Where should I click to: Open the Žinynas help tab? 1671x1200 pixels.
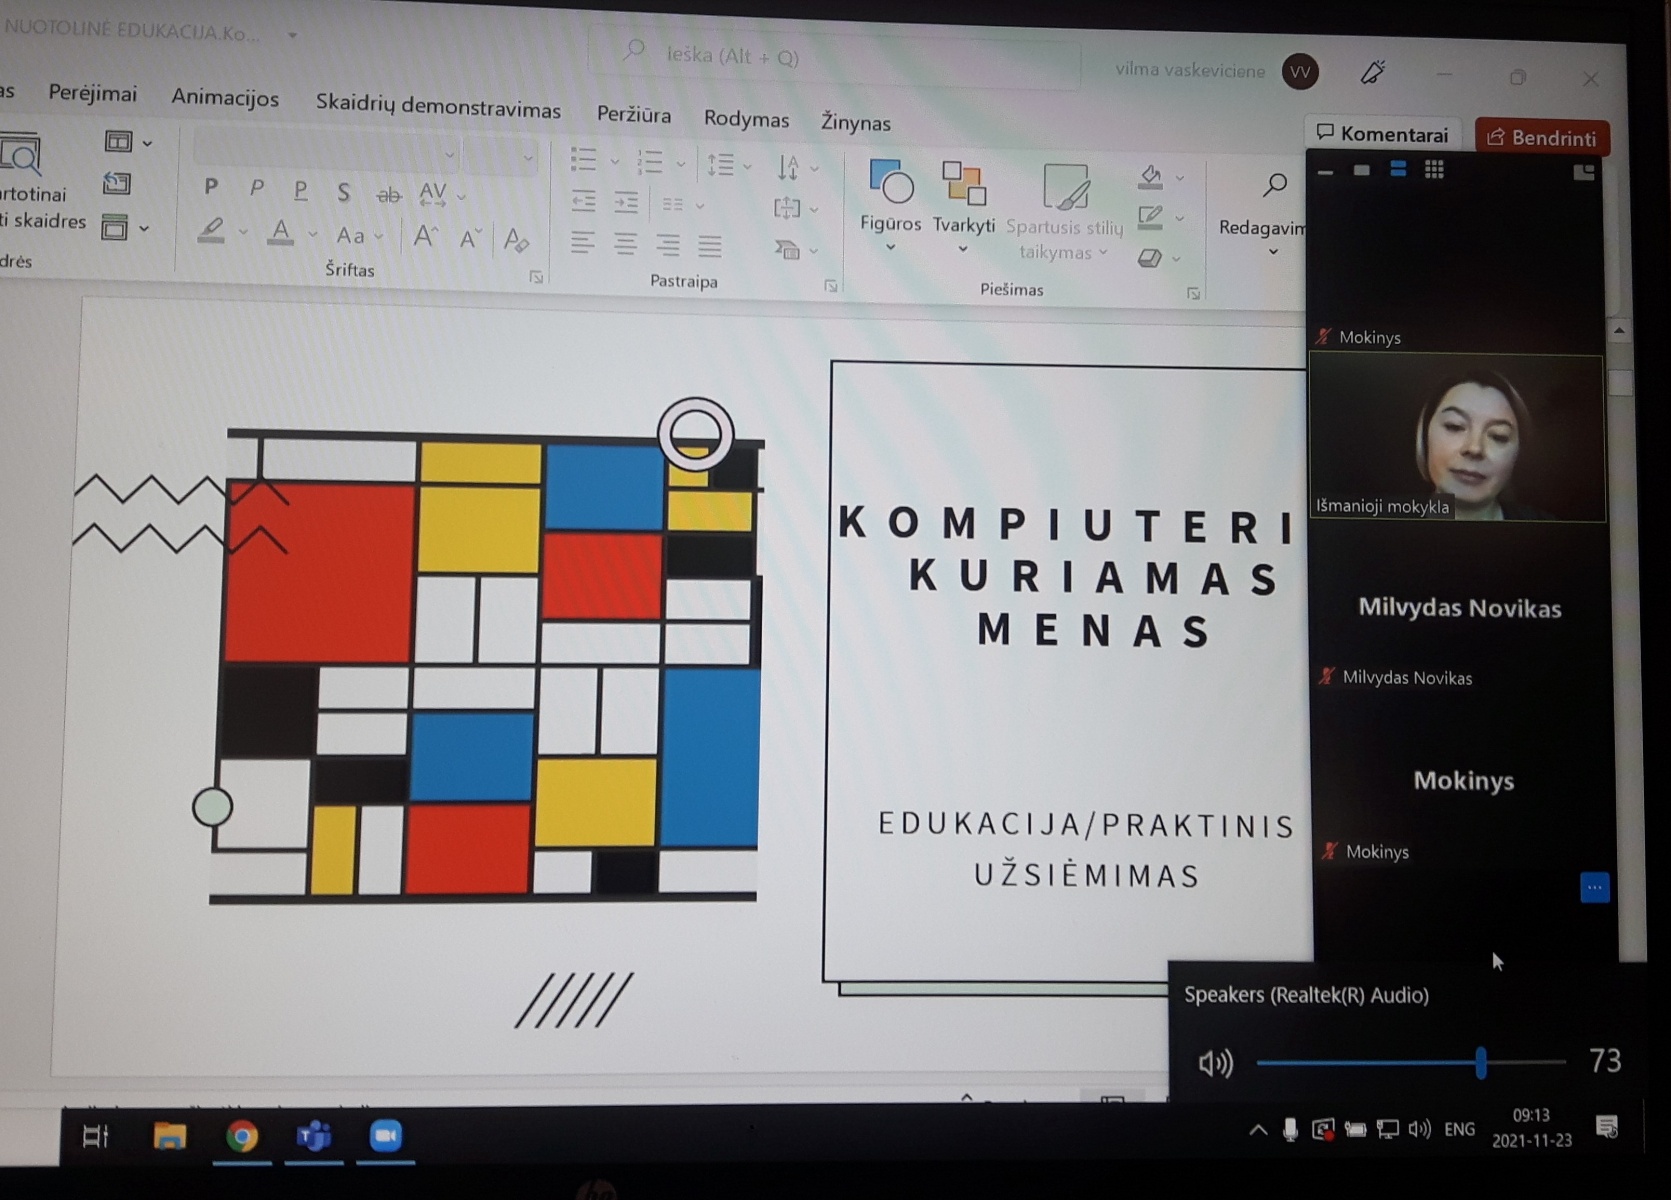[x=856, y=123]
